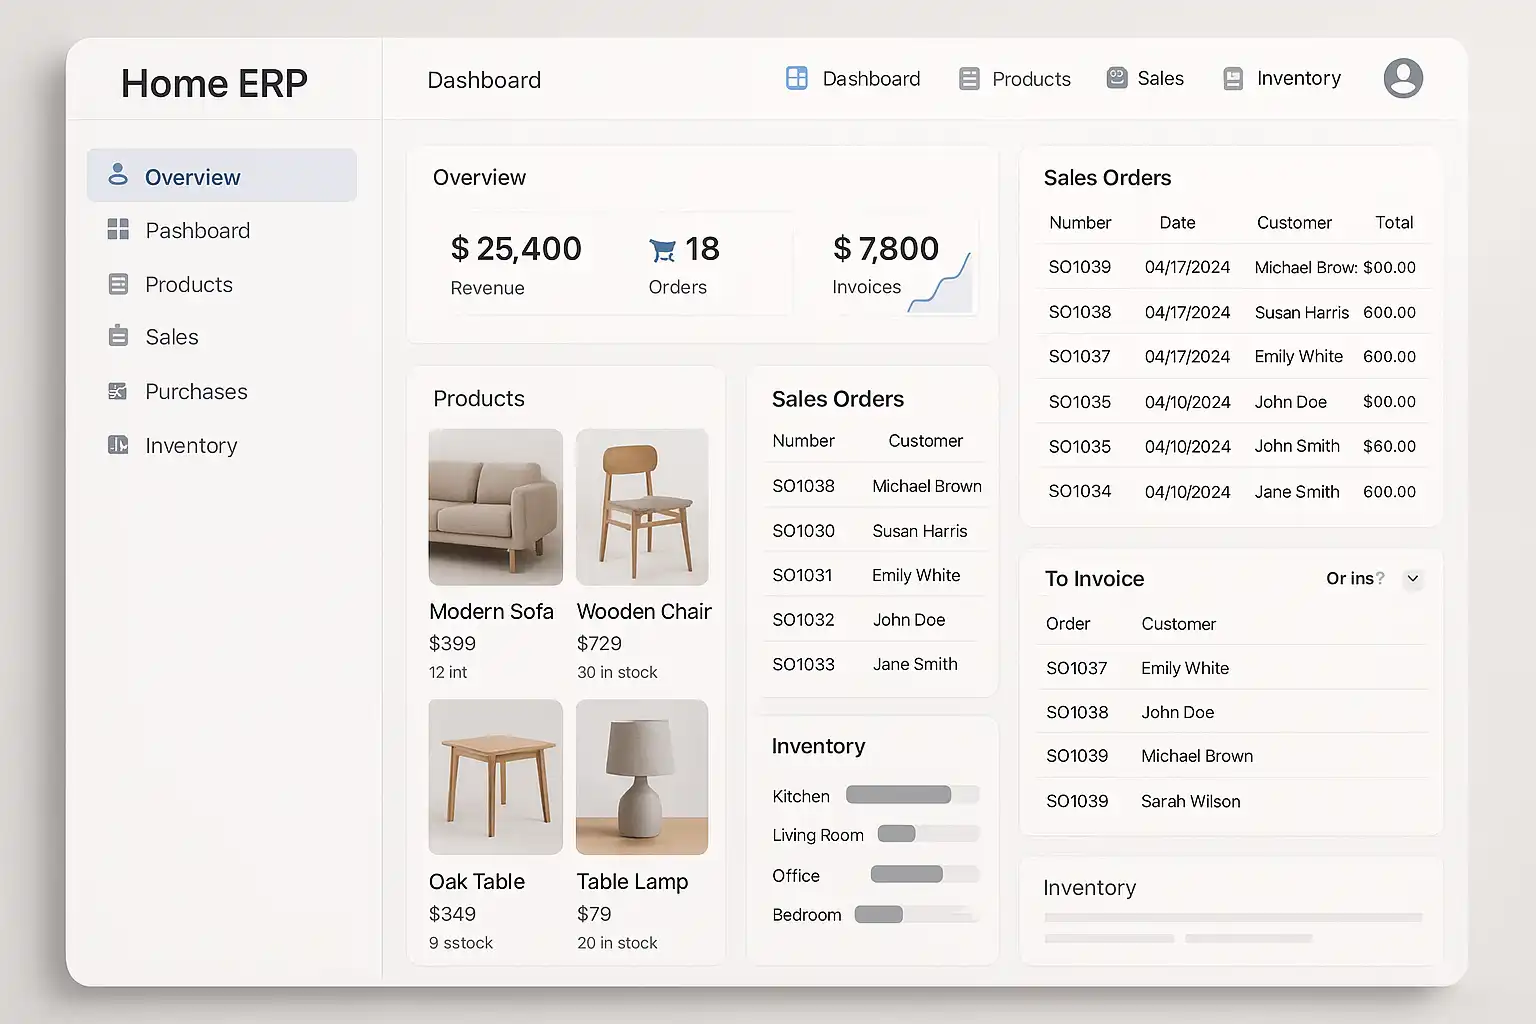Click the "Order" column header in To Invoice
This screenshot has width=1536, height=1024.
(1068, 623)
